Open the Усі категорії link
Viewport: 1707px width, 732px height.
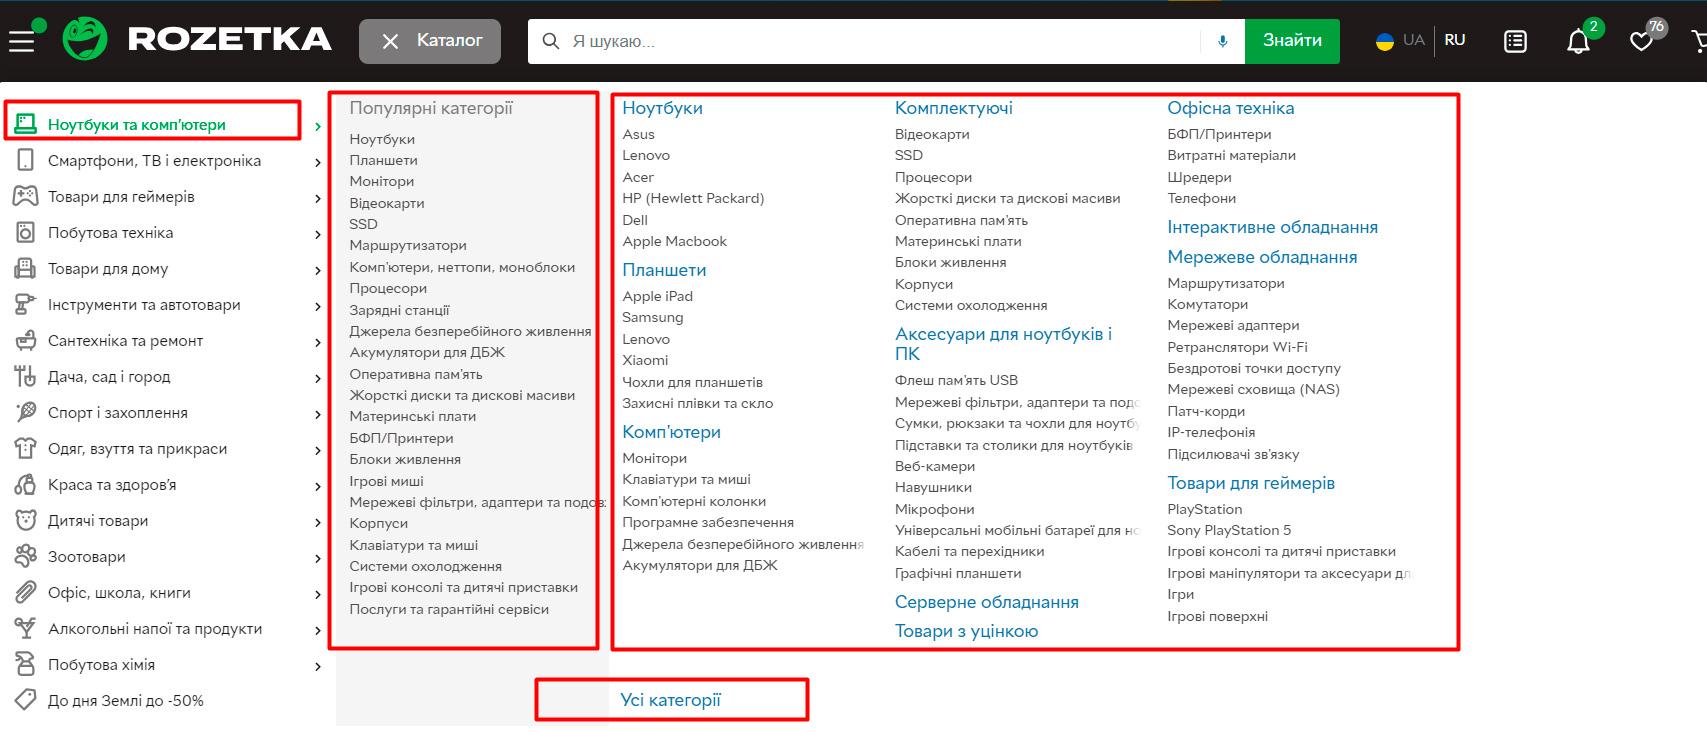pyautogui.click(x=670, y=700)
